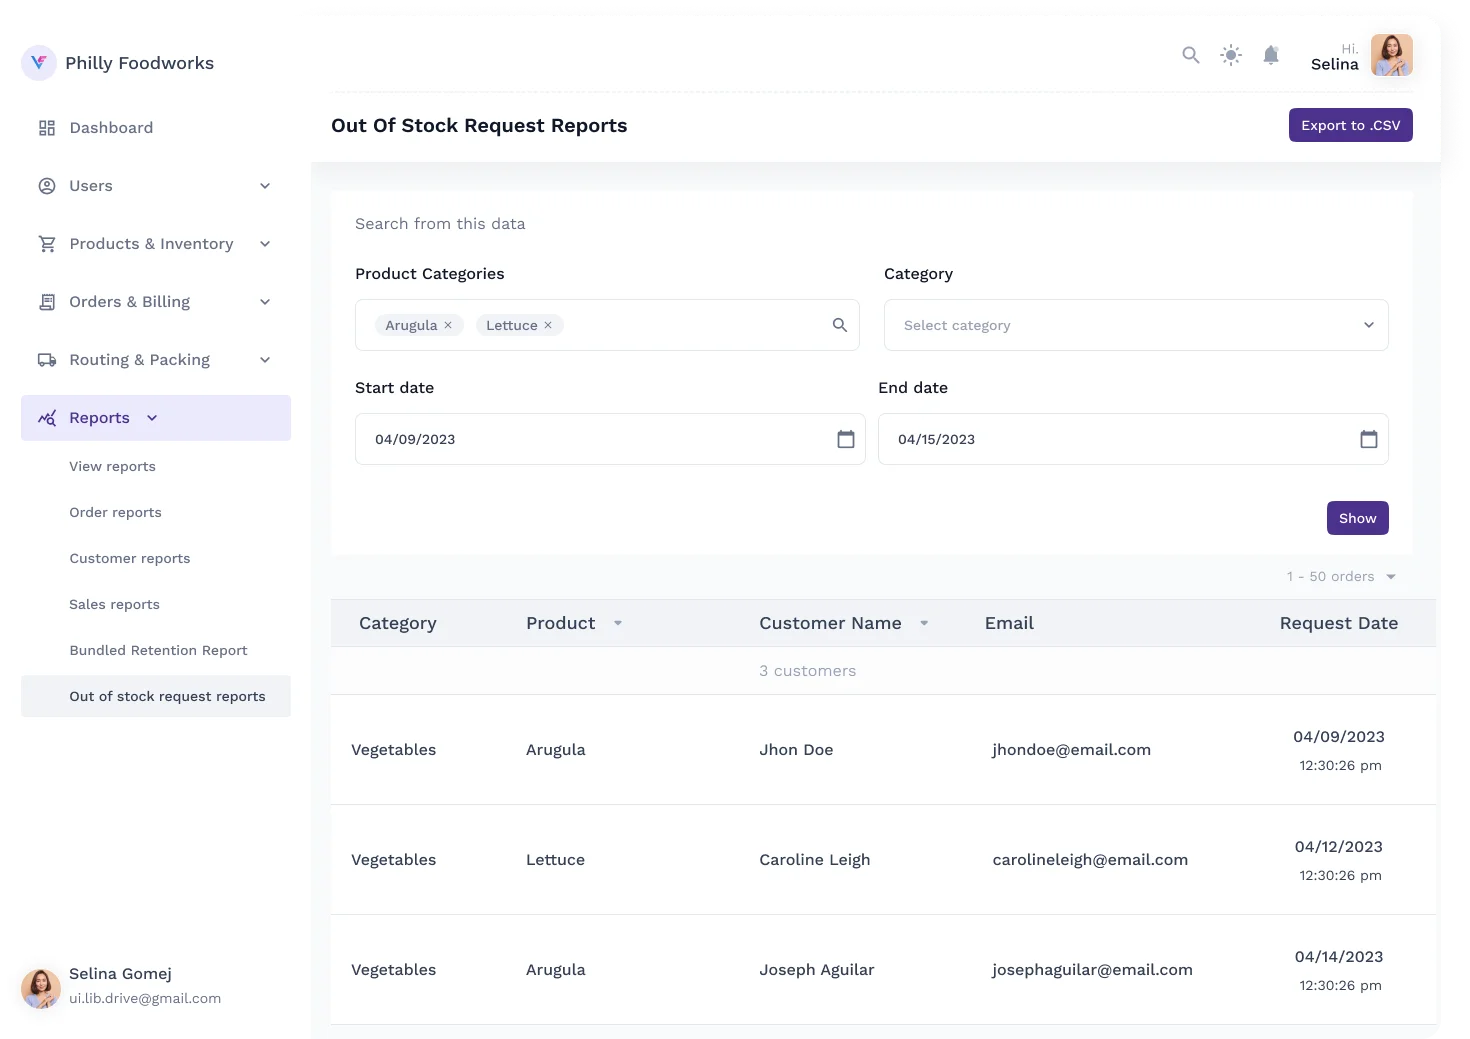This screenshot has width=1470, height=1039.
Task: Click the search magnifier icon in header
Action: pyautogui.click(x=1190, y=55)
